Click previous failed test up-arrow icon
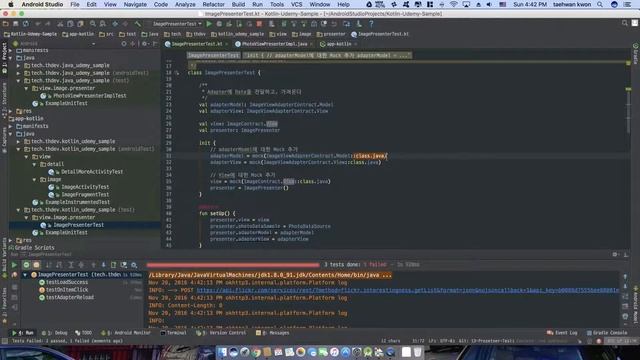The width and height of the screenshot is (640, 360). [x=93, y=265]
